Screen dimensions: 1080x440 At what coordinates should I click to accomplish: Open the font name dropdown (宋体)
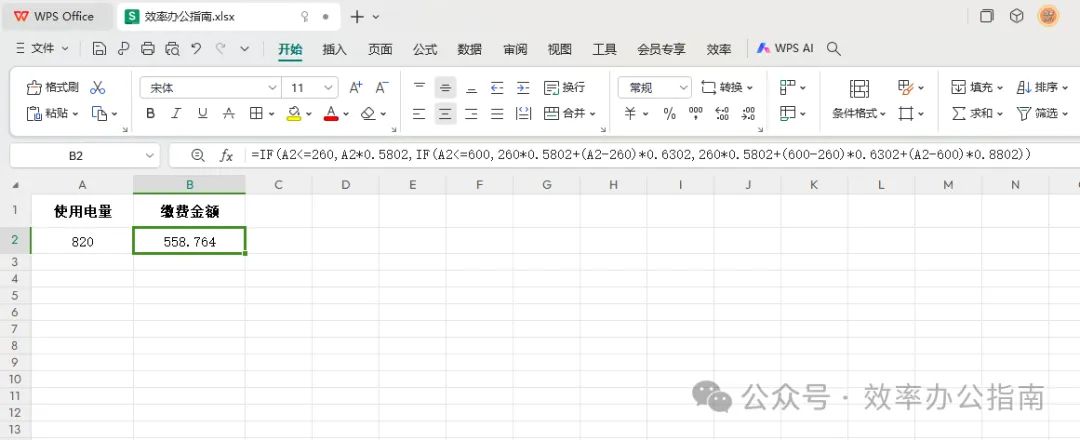coord(272,88)
